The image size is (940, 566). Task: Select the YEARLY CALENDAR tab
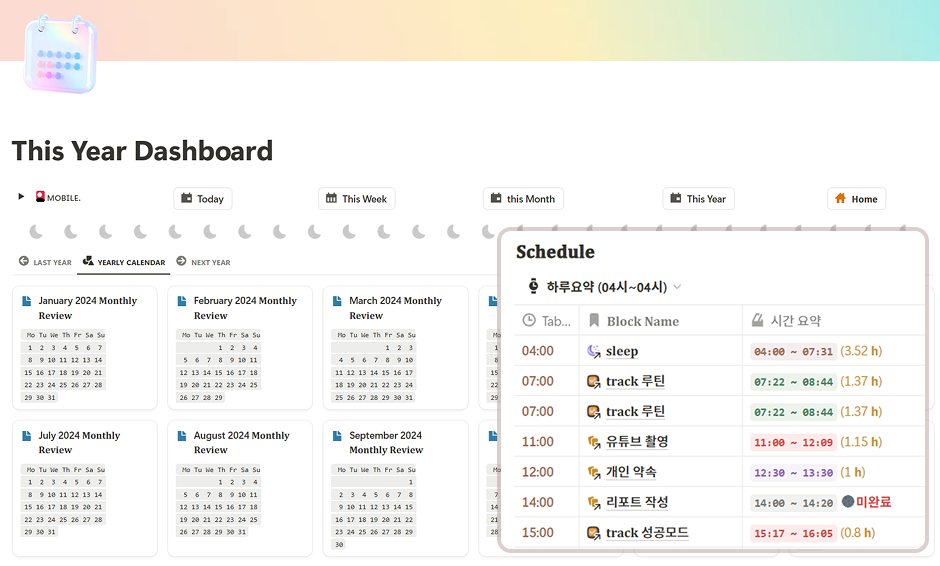(123, 262)
